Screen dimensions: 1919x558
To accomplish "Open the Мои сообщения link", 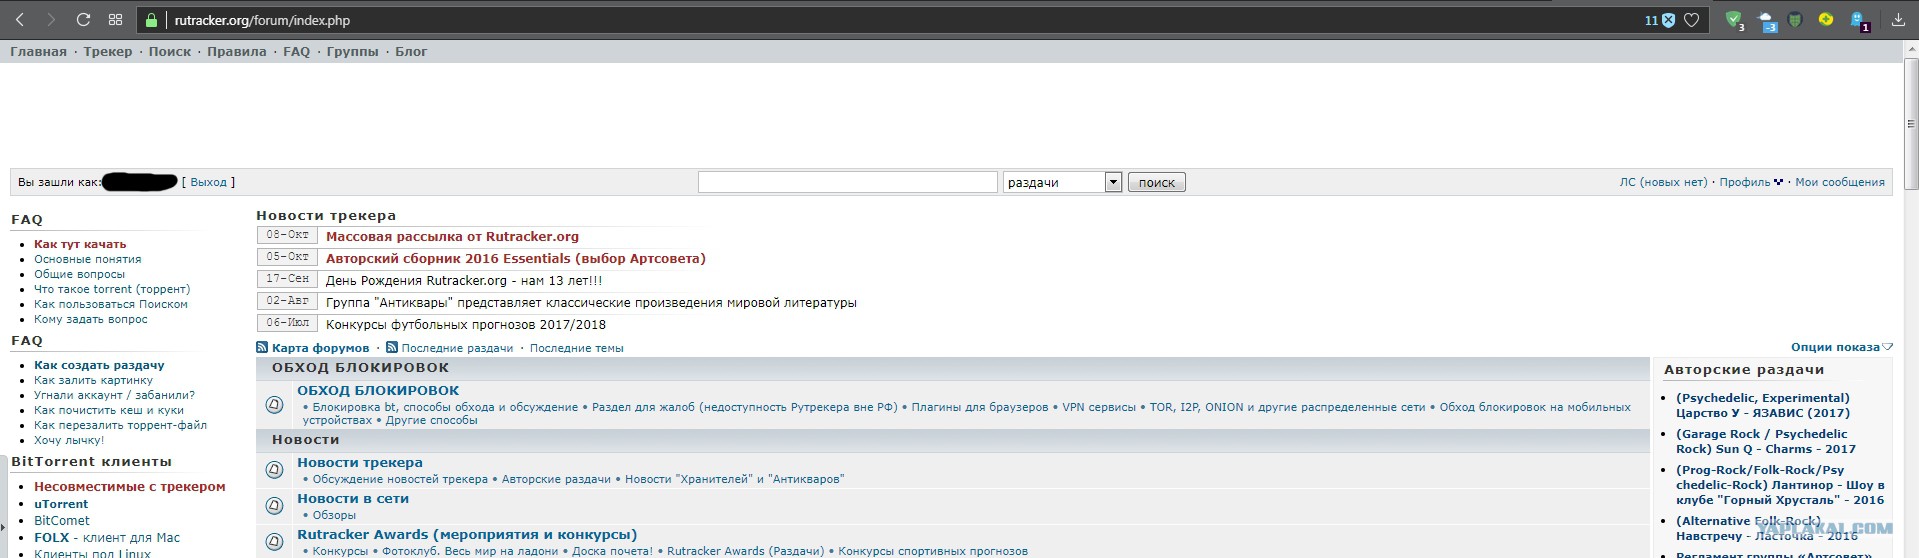I will coord(1840,182).
